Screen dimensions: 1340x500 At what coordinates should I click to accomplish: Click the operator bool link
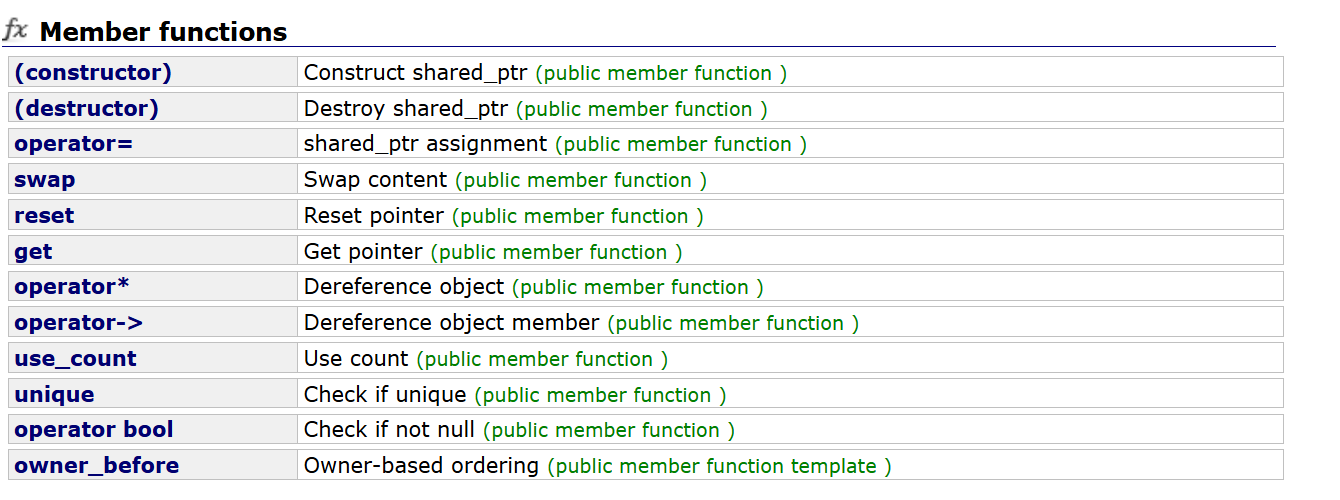pos(93,430)
